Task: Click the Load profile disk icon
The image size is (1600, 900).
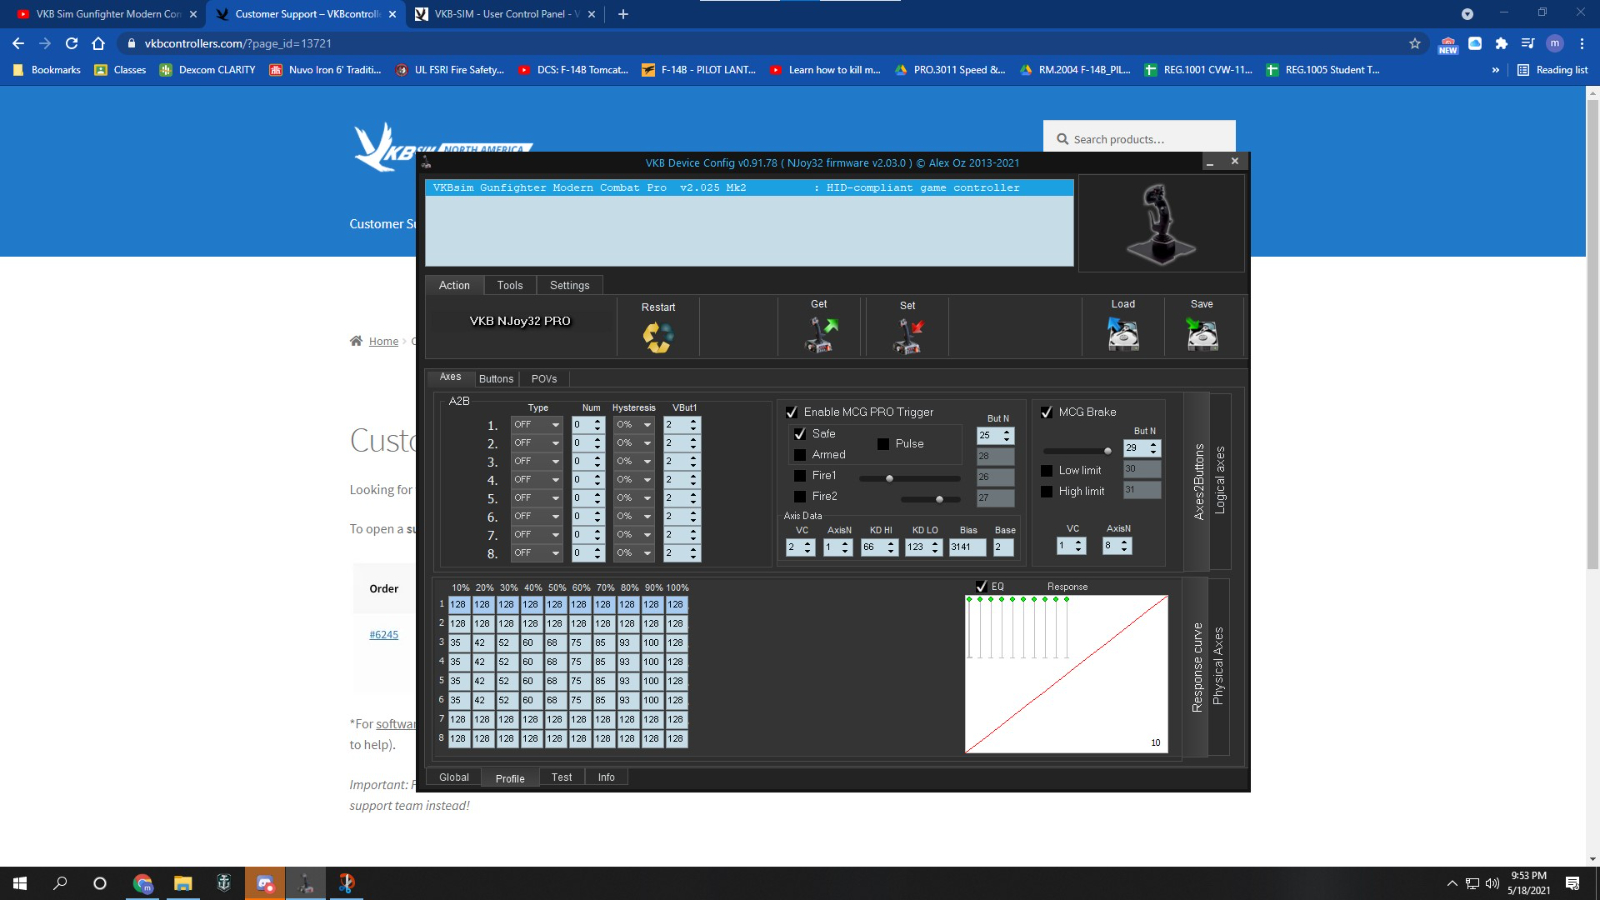Action: (1123, 334)
